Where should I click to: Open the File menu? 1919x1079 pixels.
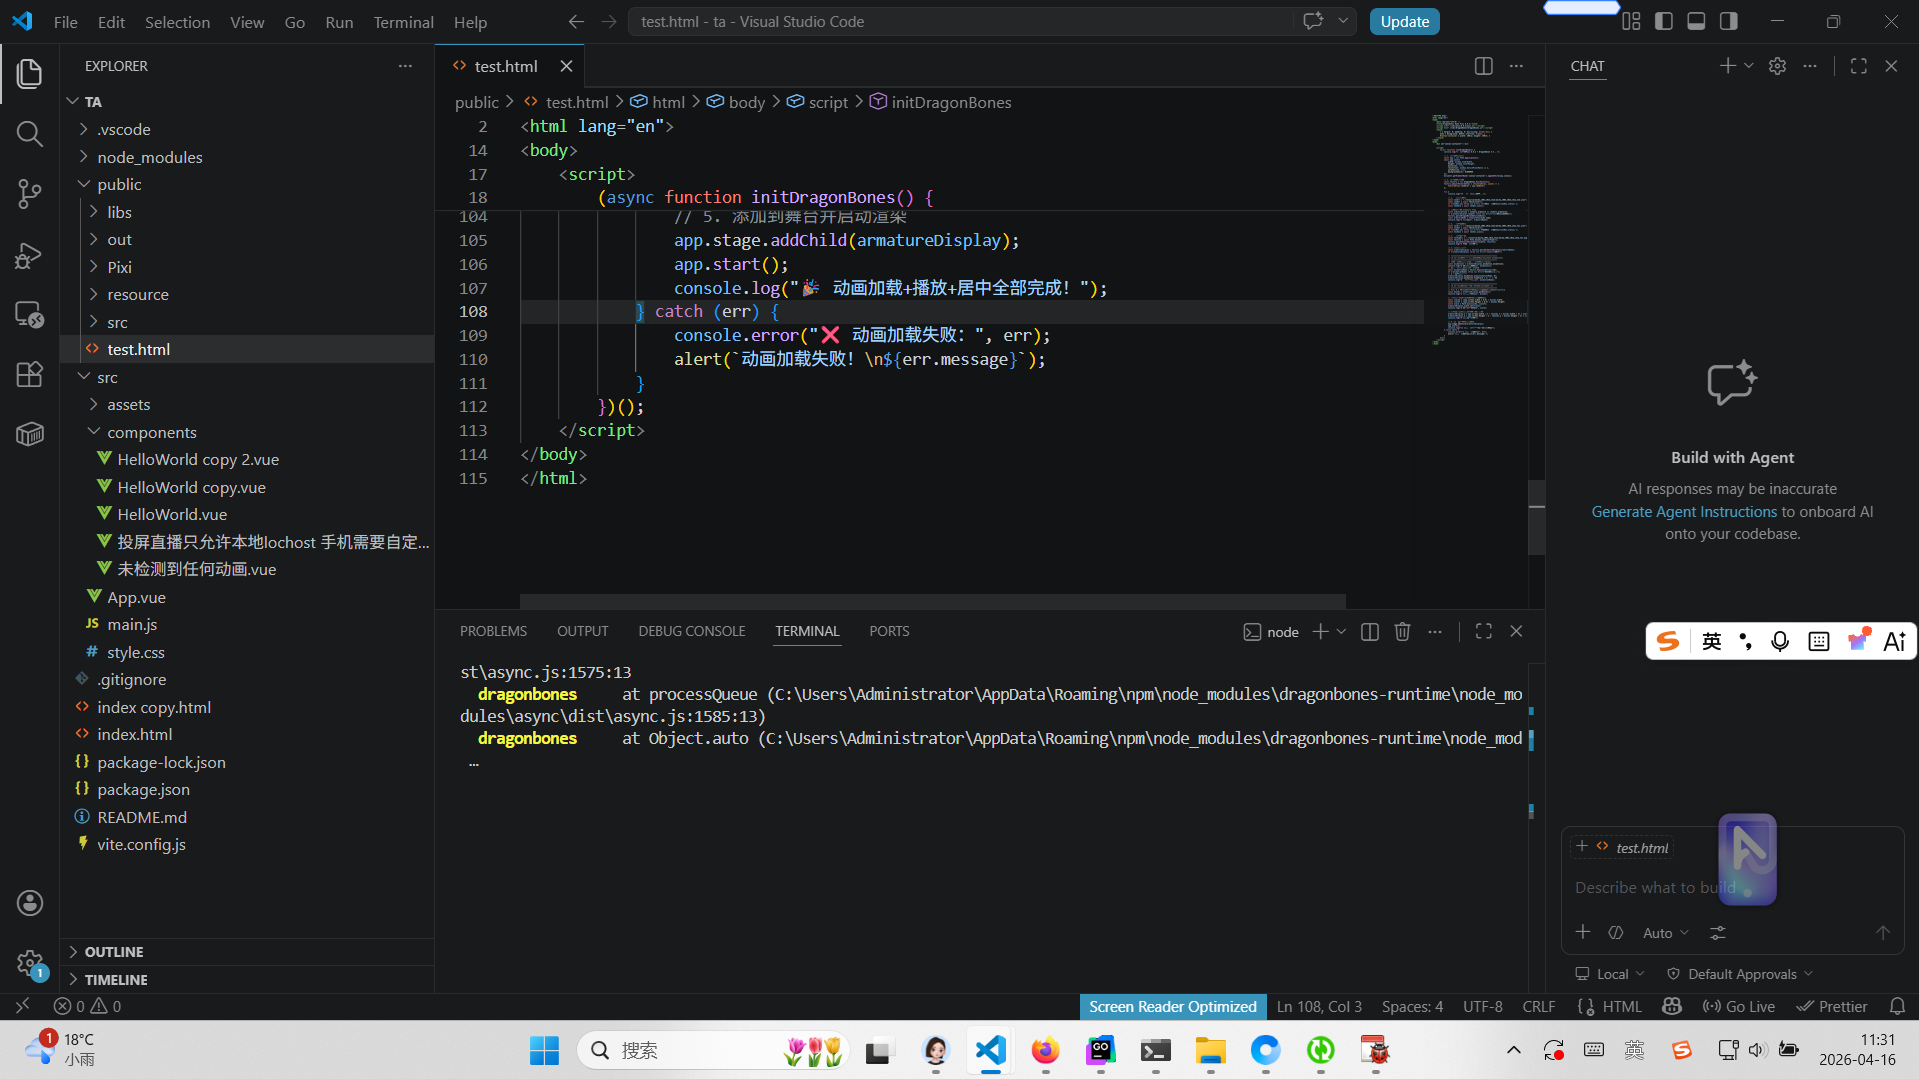[x=66, y=22]
